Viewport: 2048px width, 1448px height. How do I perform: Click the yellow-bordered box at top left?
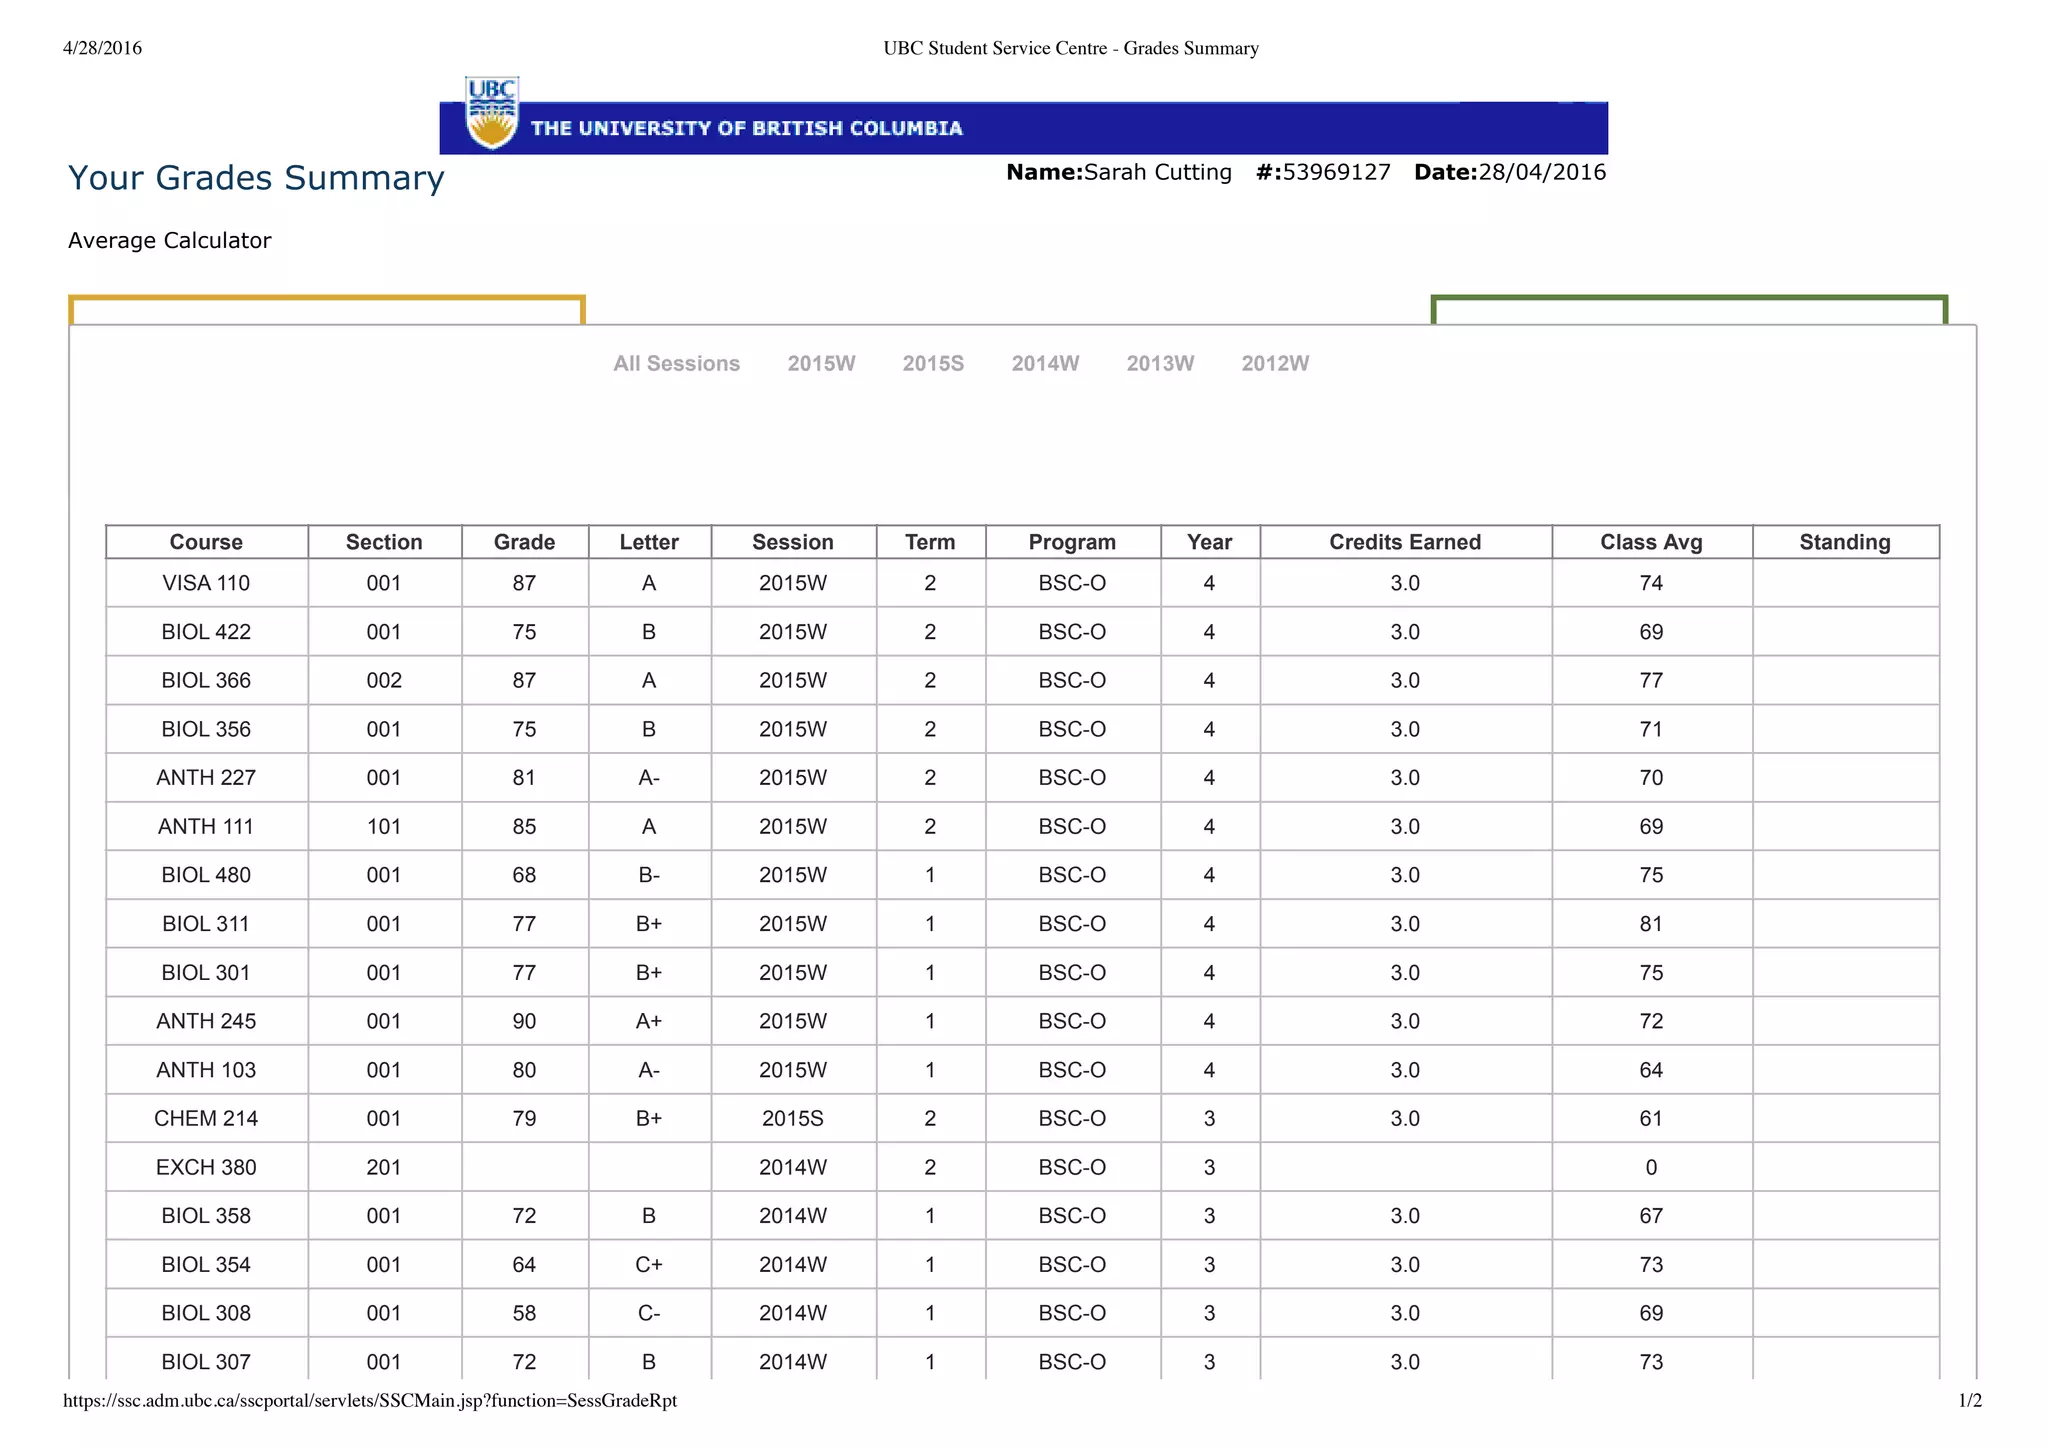[326, 310]
